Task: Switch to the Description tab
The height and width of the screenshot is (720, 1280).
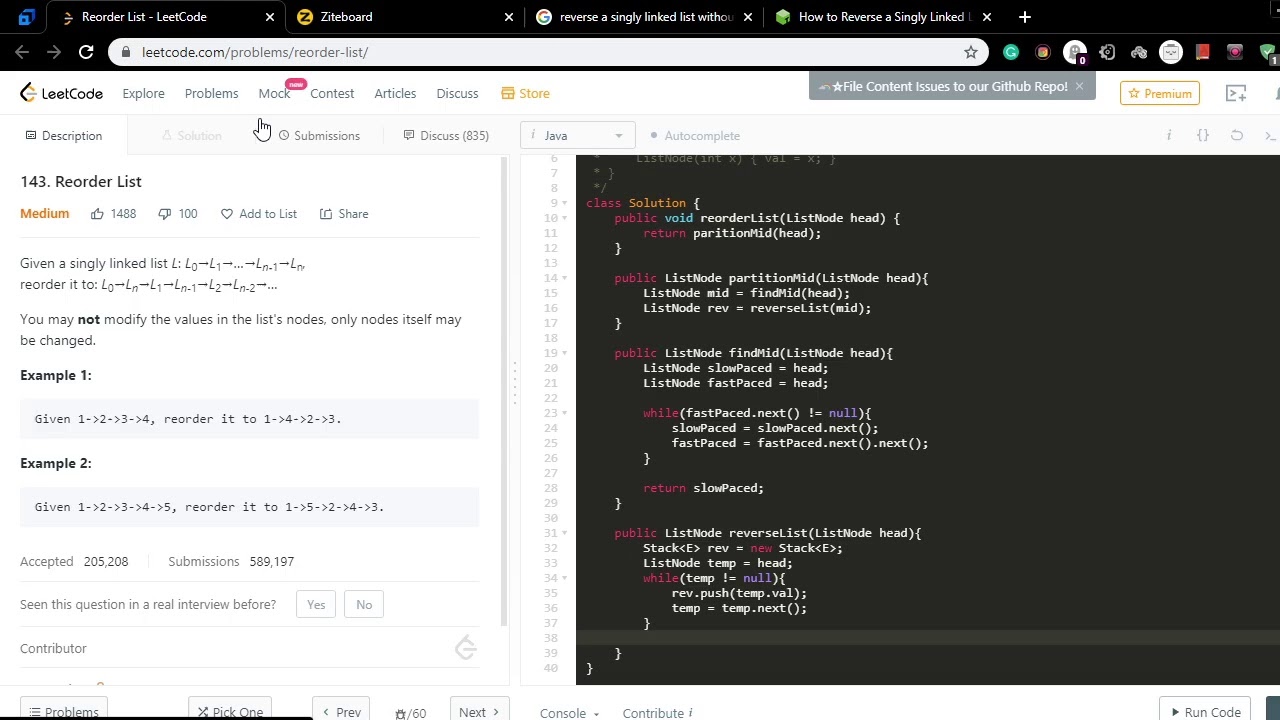Action: click(x=63, y=136)
